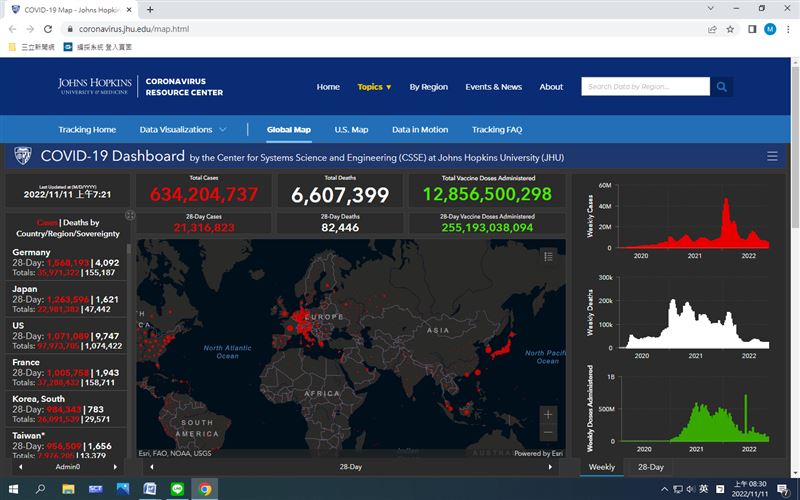This screenshot has height=500, width=800.
Task: Open volume control in system tray
Action: 691,489
